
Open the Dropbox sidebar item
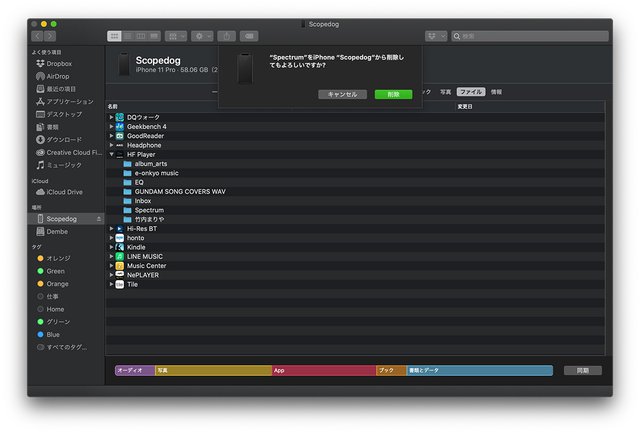59,63
